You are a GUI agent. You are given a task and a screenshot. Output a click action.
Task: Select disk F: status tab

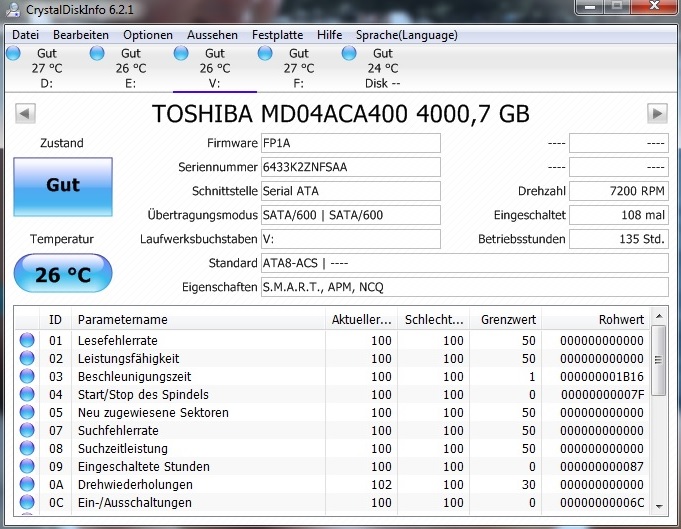click(299, 68)
